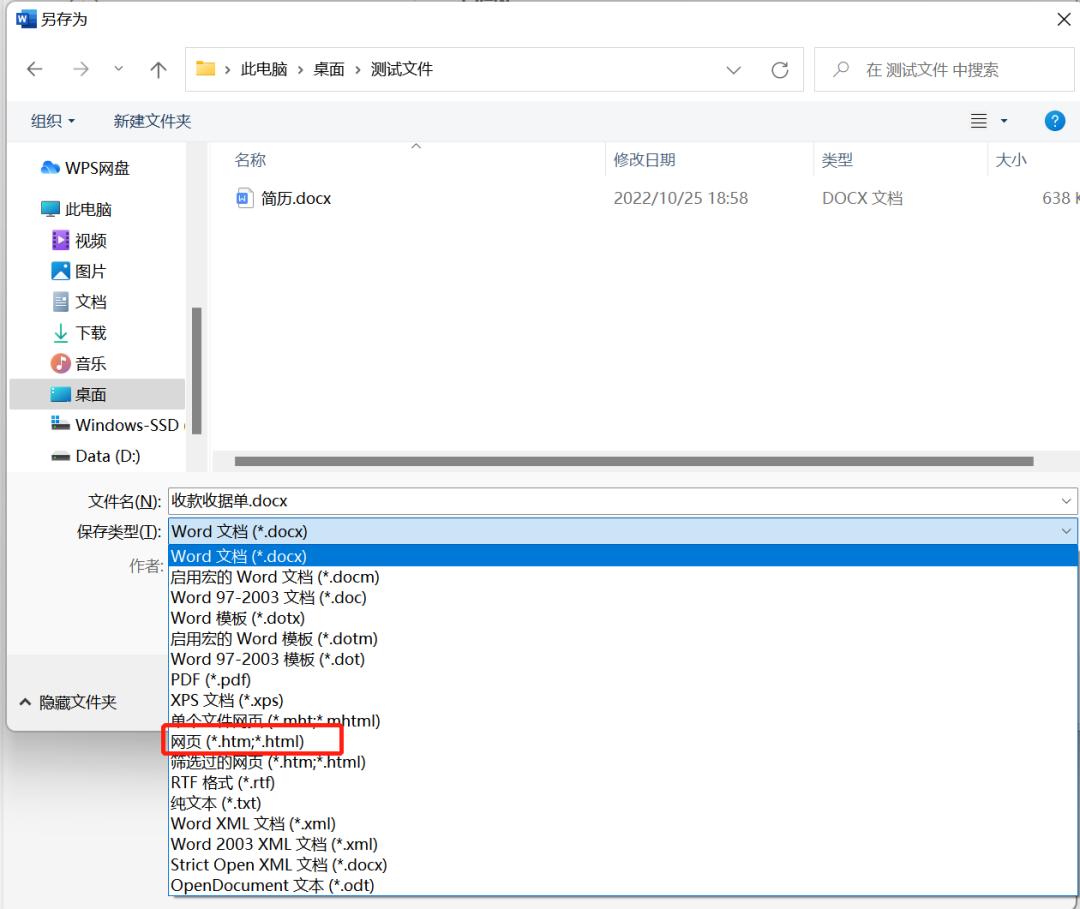Open the 组织 dropdown menu

coord(53,120)
